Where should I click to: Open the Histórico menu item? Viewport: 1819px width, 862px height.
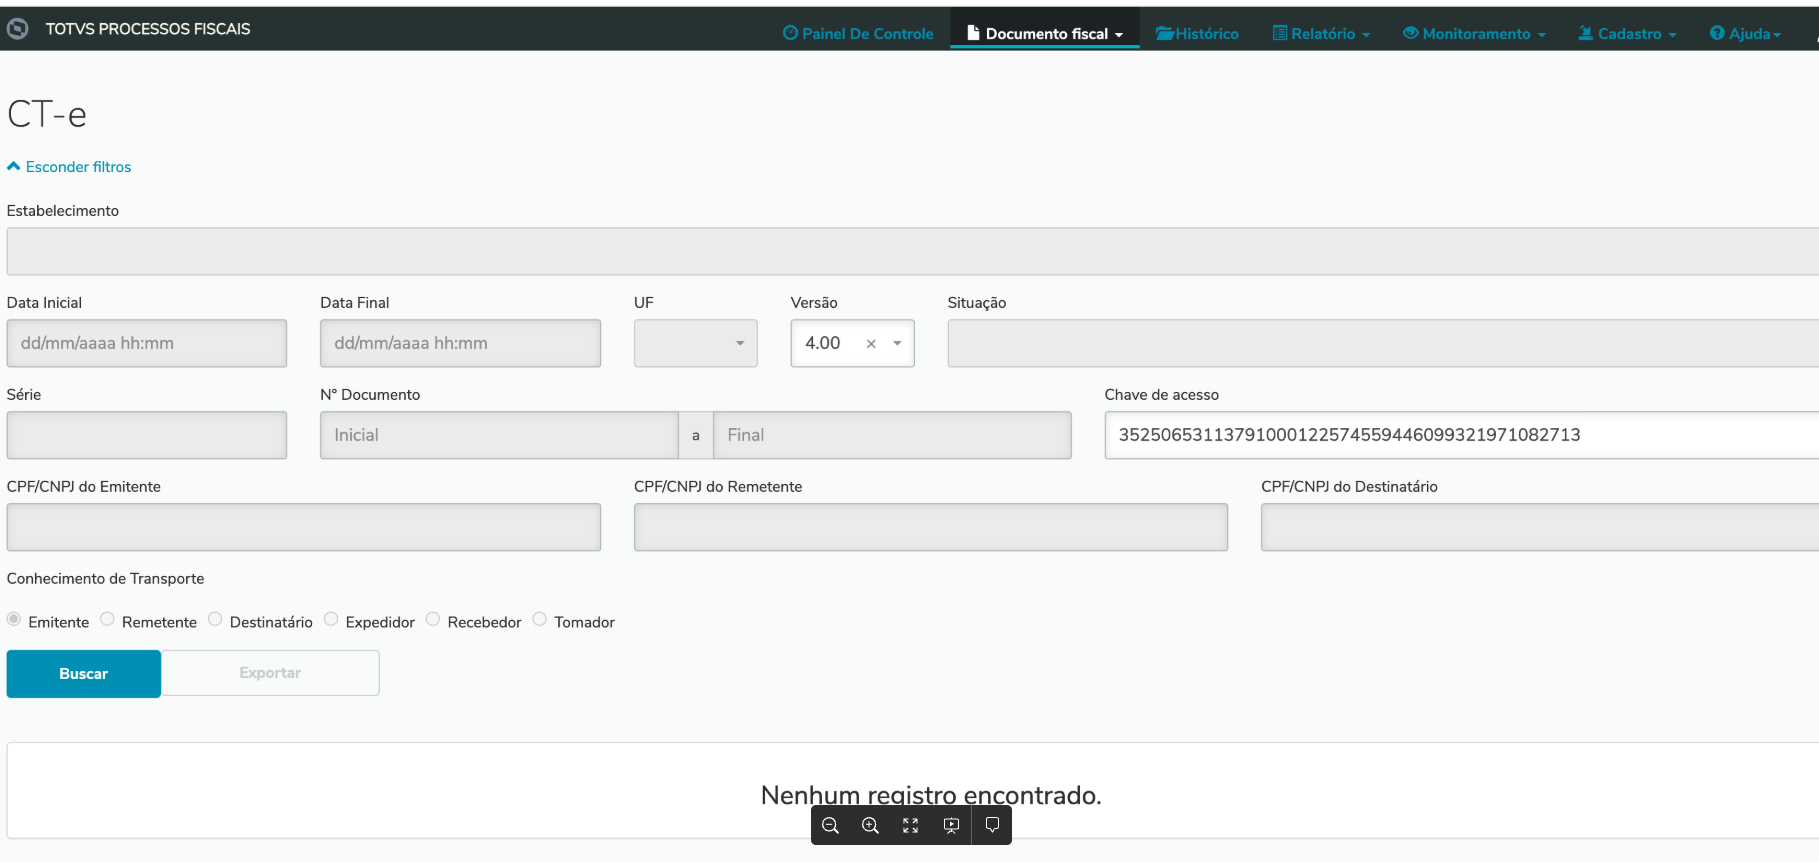pos(1197,33)
